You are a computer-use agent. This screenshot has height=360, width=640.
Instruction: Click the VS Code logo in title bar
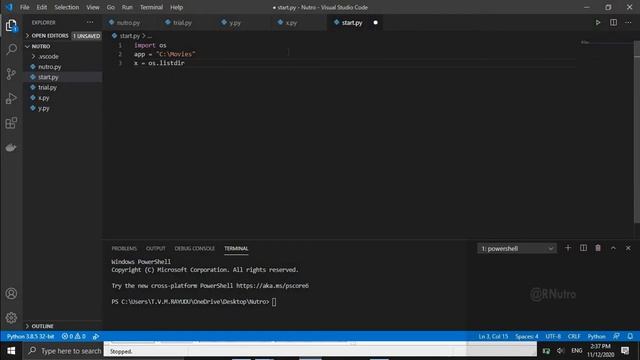(9, 7)
